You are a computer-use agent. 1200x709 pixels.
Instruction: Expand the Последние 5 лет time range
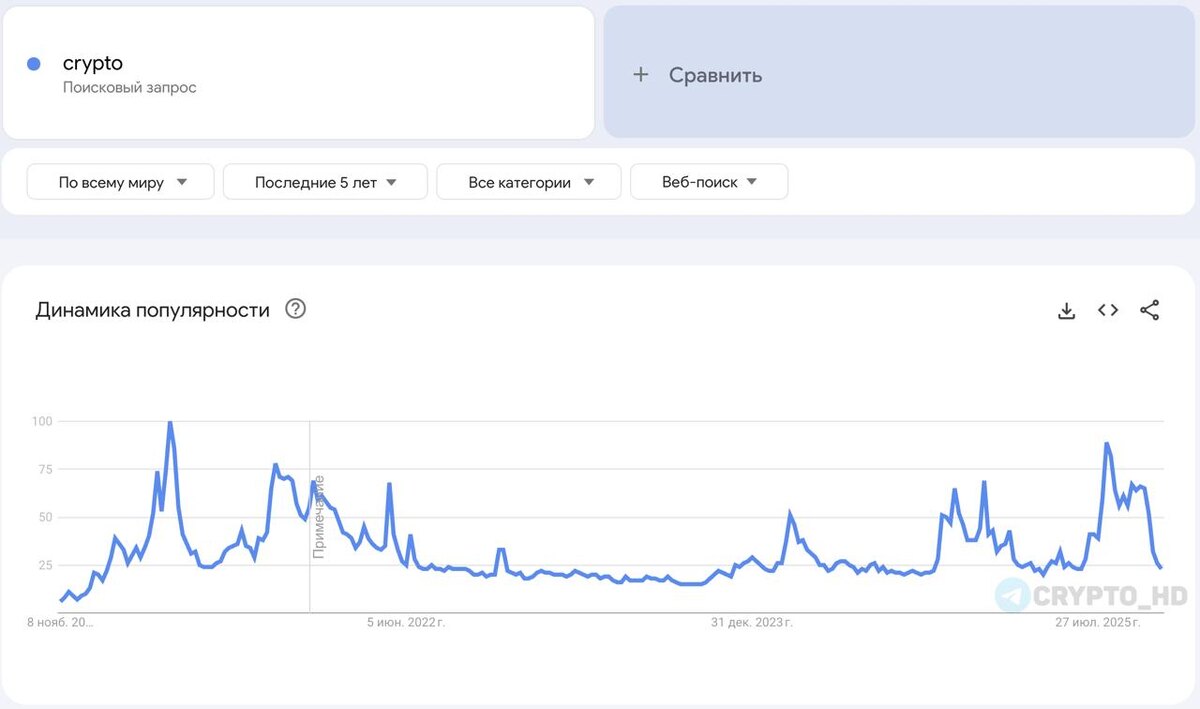[325, 182]
